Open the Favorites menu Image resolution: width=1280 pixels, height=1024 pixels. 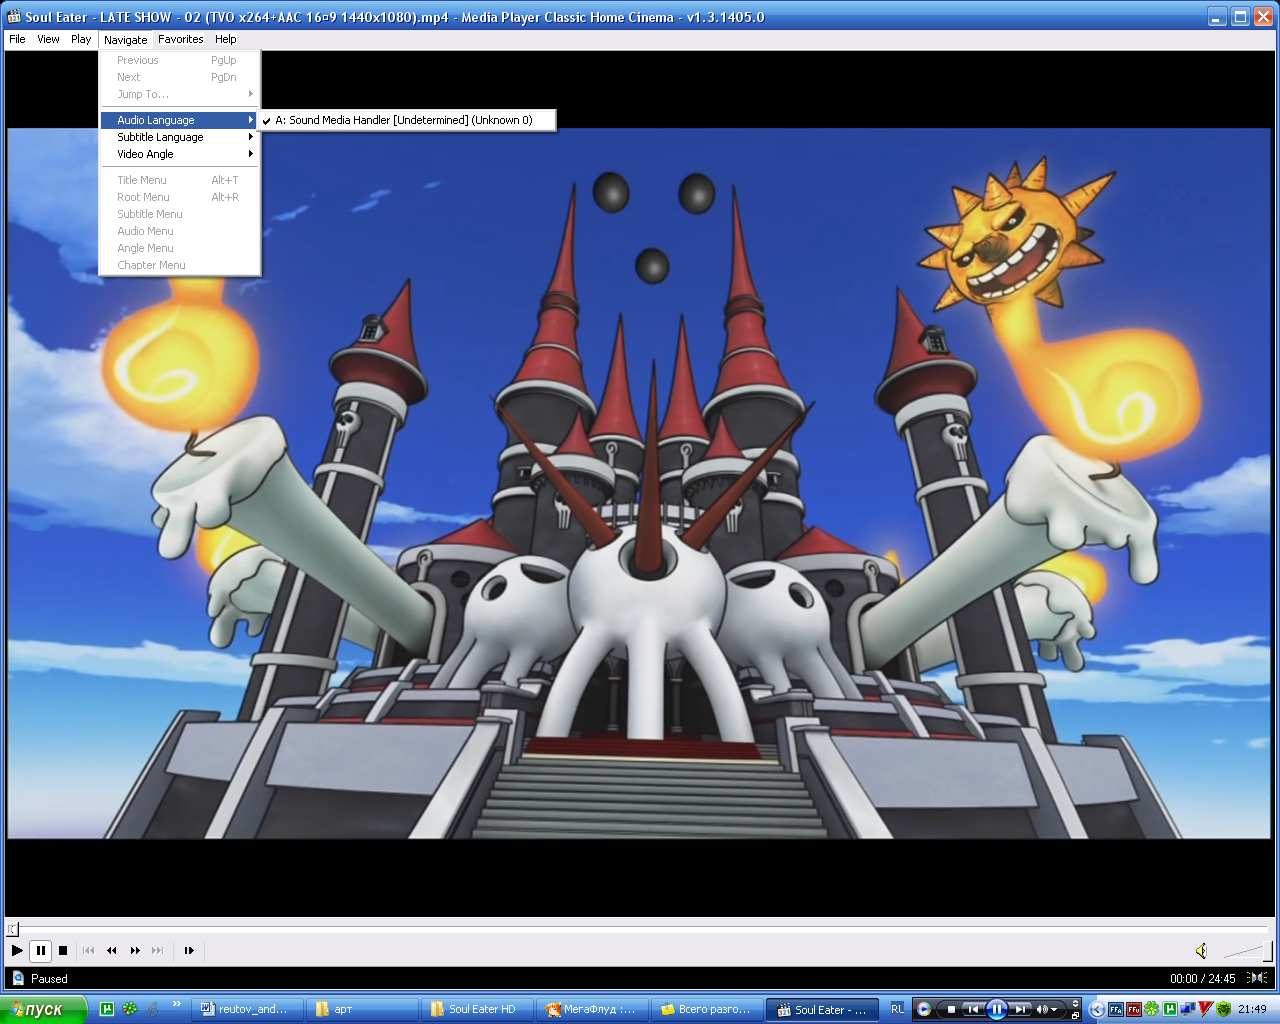click(x=180, y=39)
